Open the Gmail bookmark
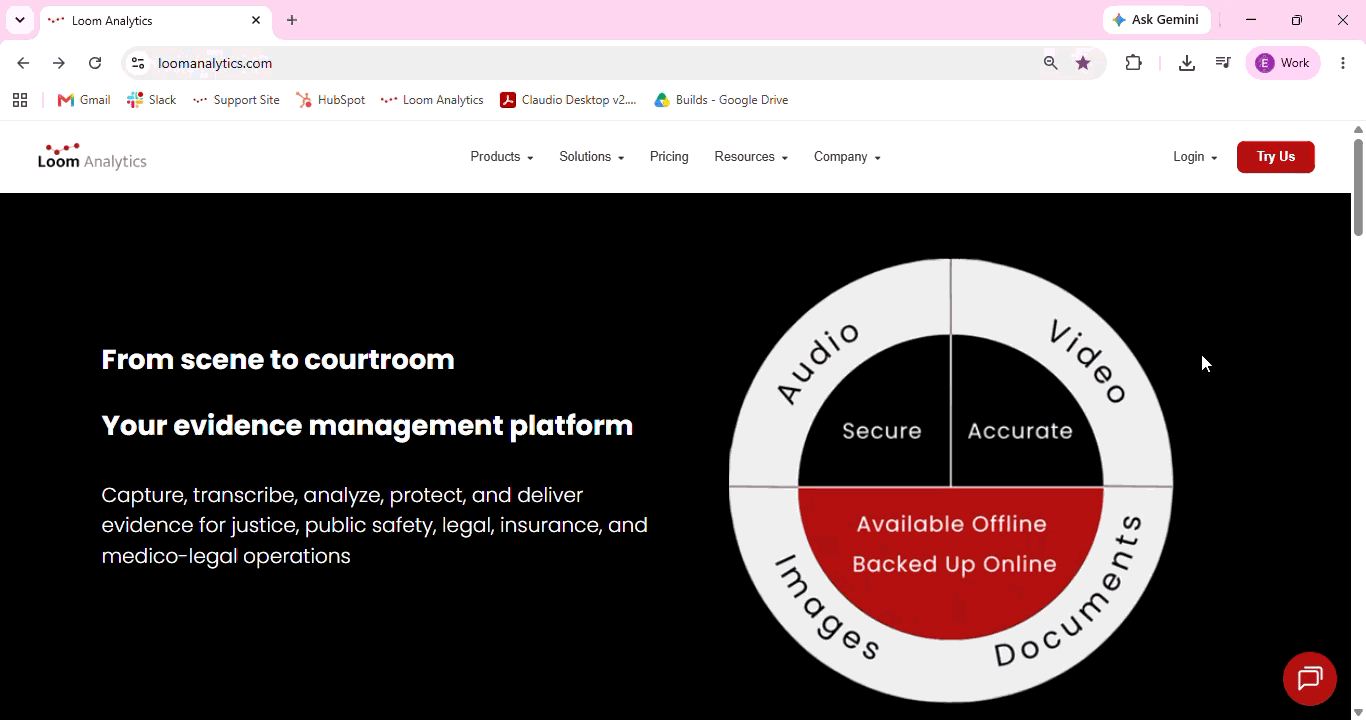 (84, 100)
